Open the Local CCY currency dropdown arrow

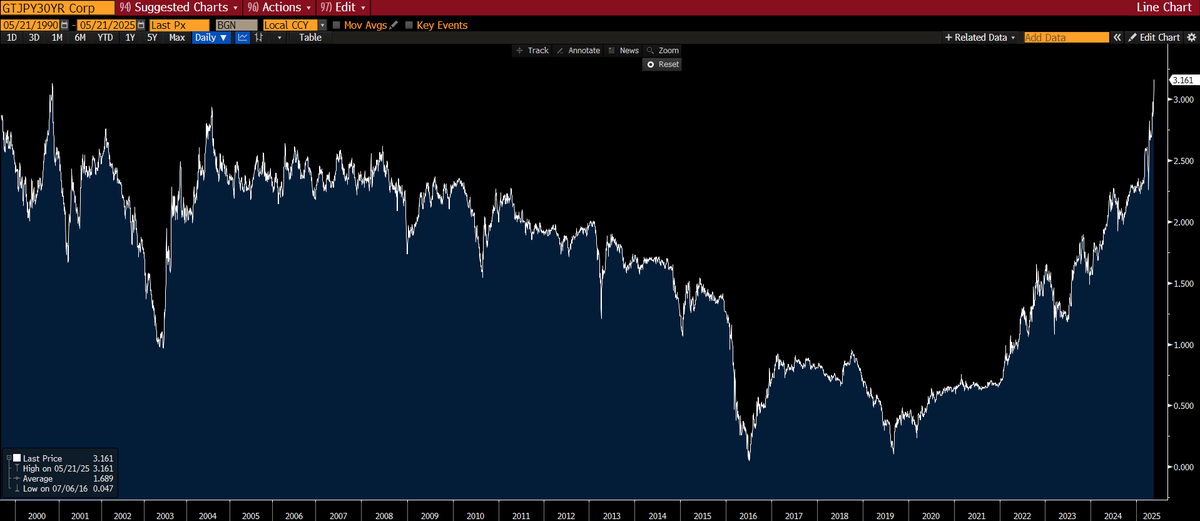pyautogui.click(x=323, y=25)
